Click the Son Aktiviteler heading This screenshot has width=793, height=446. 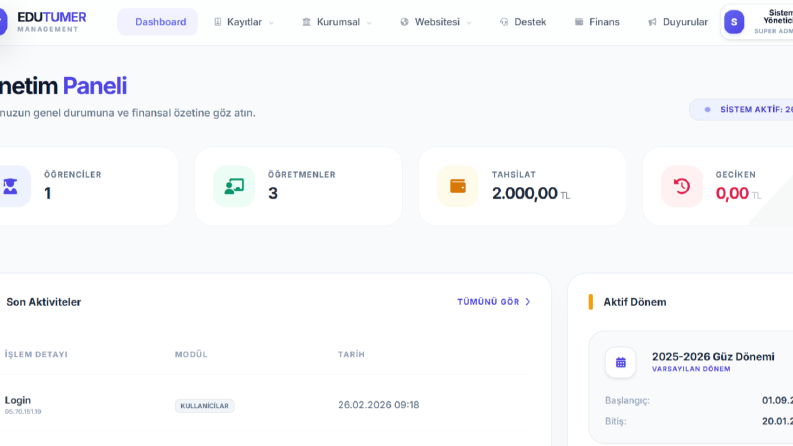click(43, 302)
